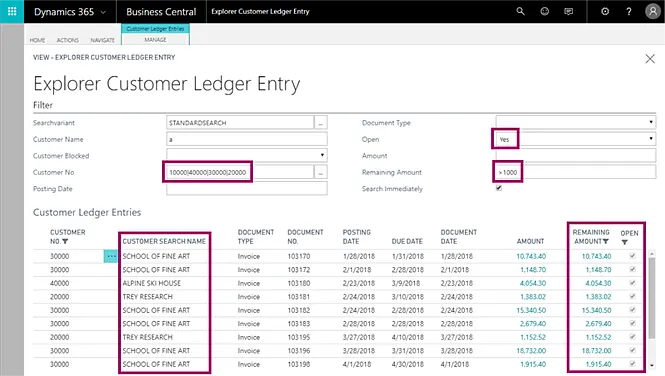665x376 pixels.
Task: Click the Remaining Amount column filter icon
Action: tap(605, 242)
